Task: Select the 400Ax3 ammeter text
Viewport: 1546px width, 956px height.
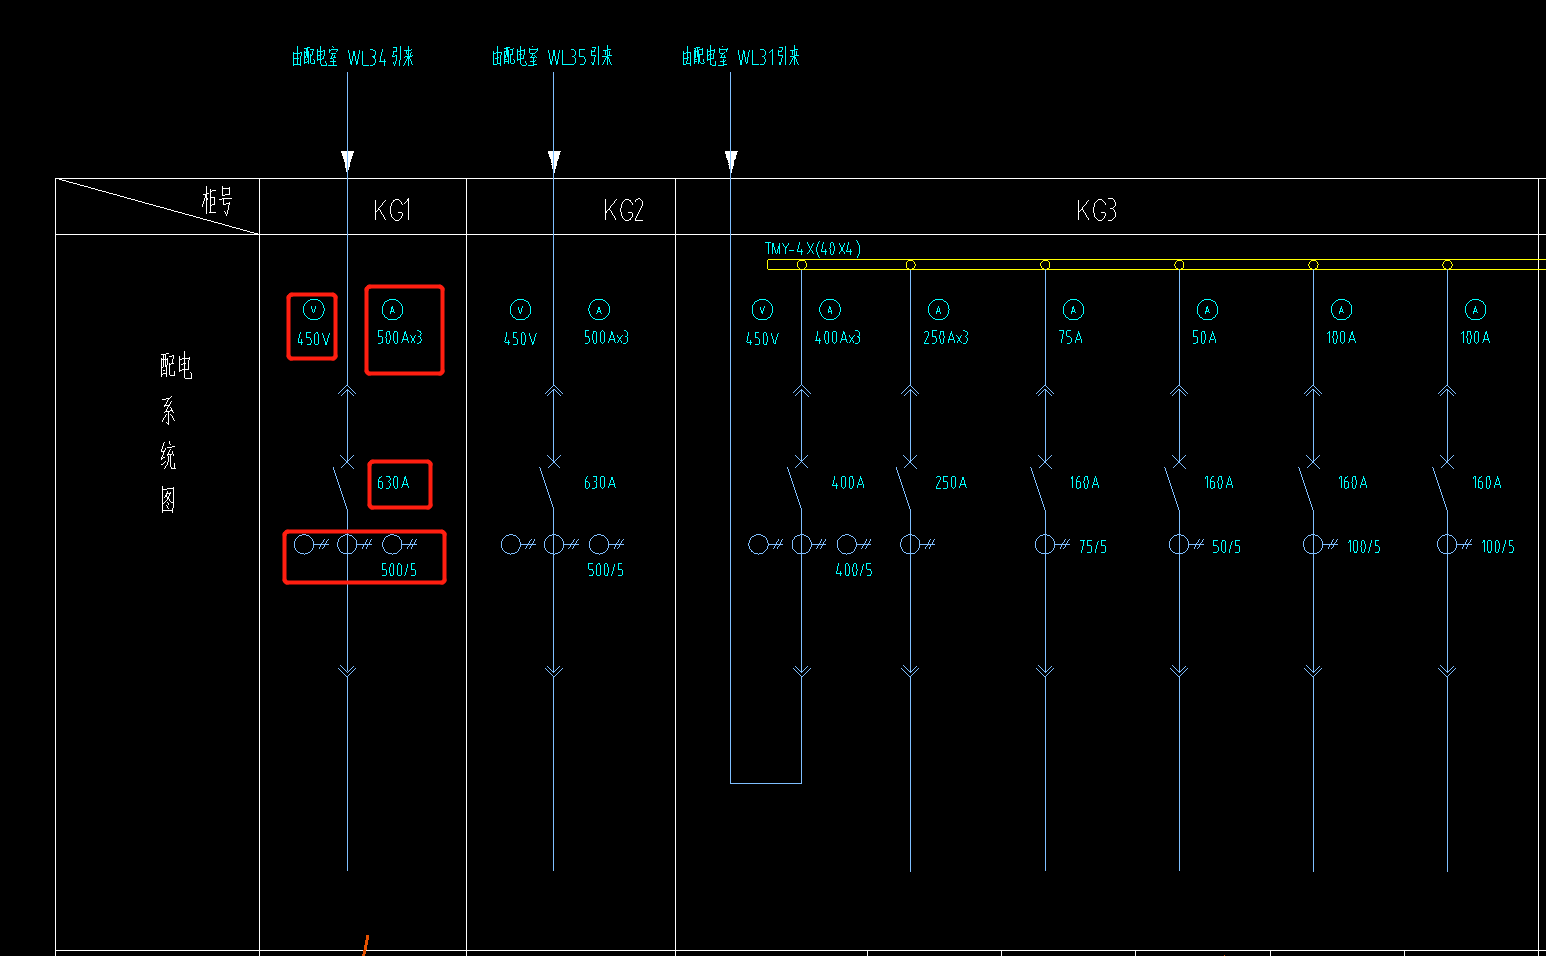Action: pyautogui.click(x=838, y=338)
